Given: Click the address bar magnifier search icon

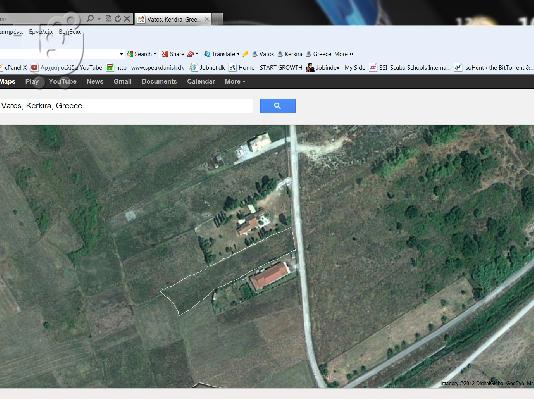Looking at the screenshot, I should pyautogui.click(x=90, y=18).
